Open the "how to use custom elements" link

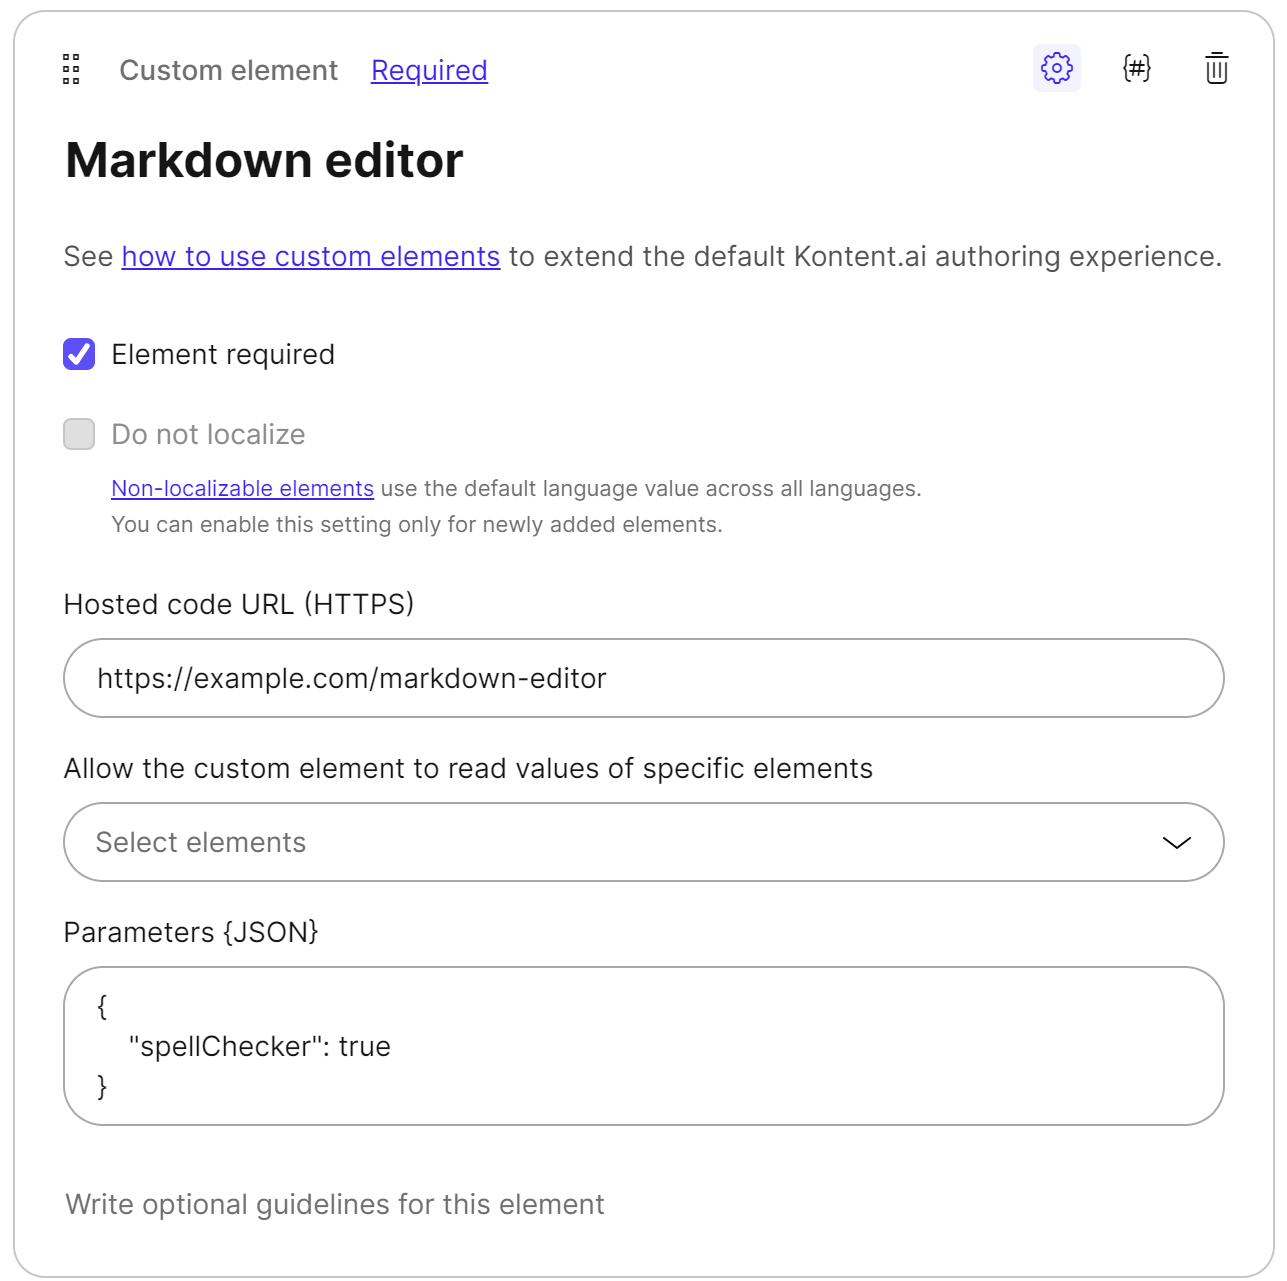tap(310, 257)
